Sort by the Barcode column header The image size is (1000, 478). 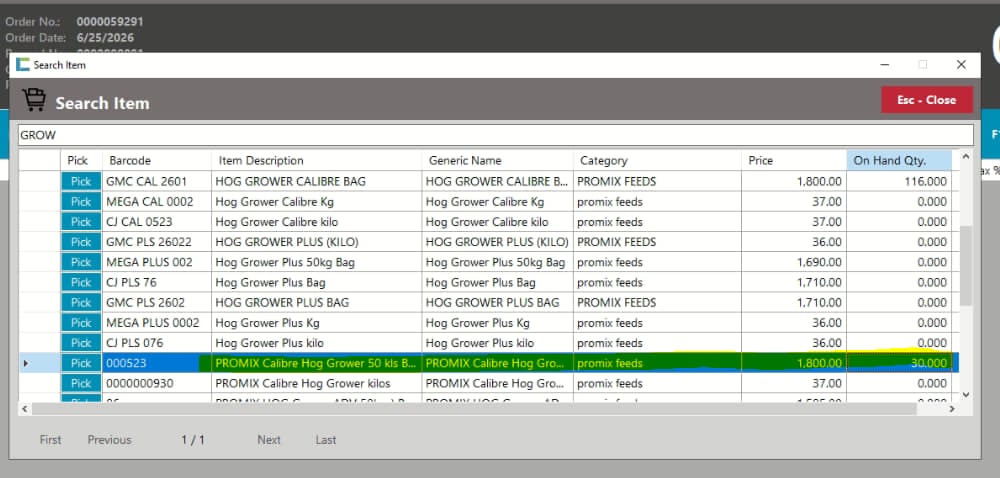click(157, 161)
